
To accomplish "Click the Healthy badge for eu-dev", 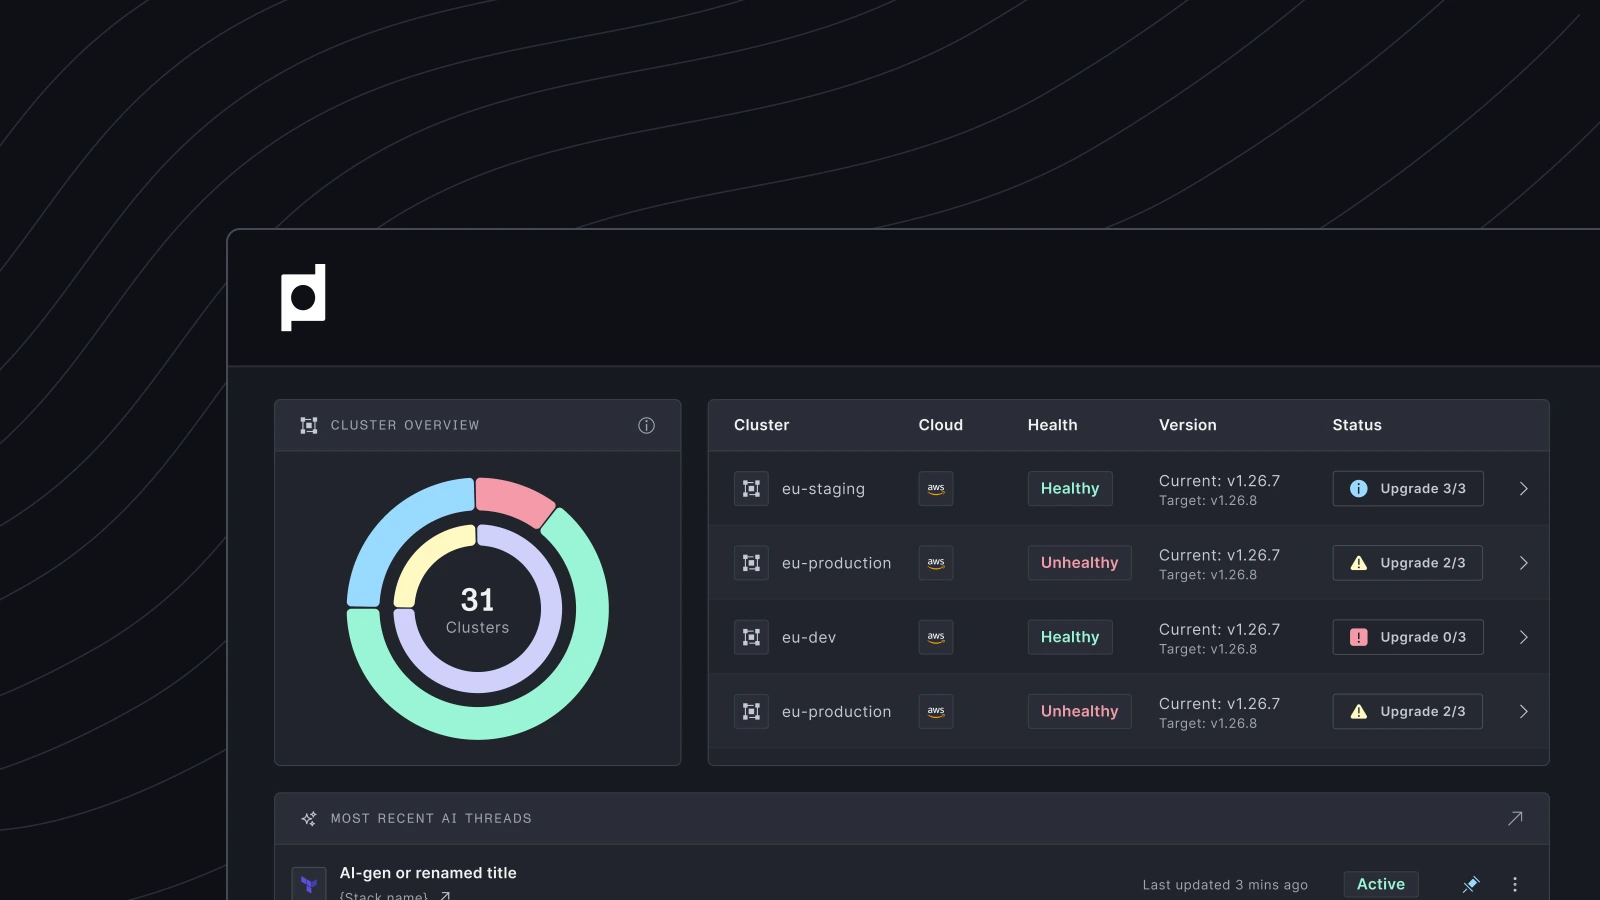I will click(1070, 637).
